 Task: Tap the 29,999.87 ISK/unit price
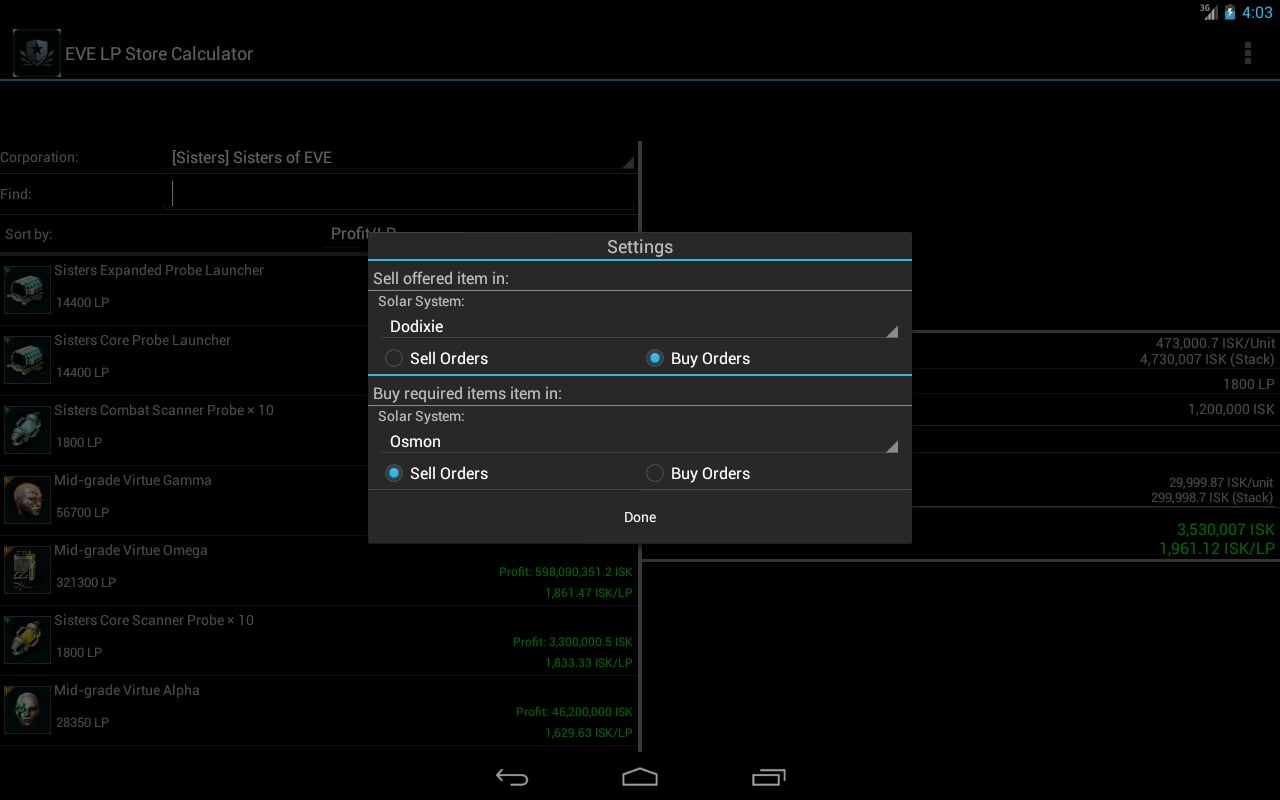click(x=1221, y=483)
